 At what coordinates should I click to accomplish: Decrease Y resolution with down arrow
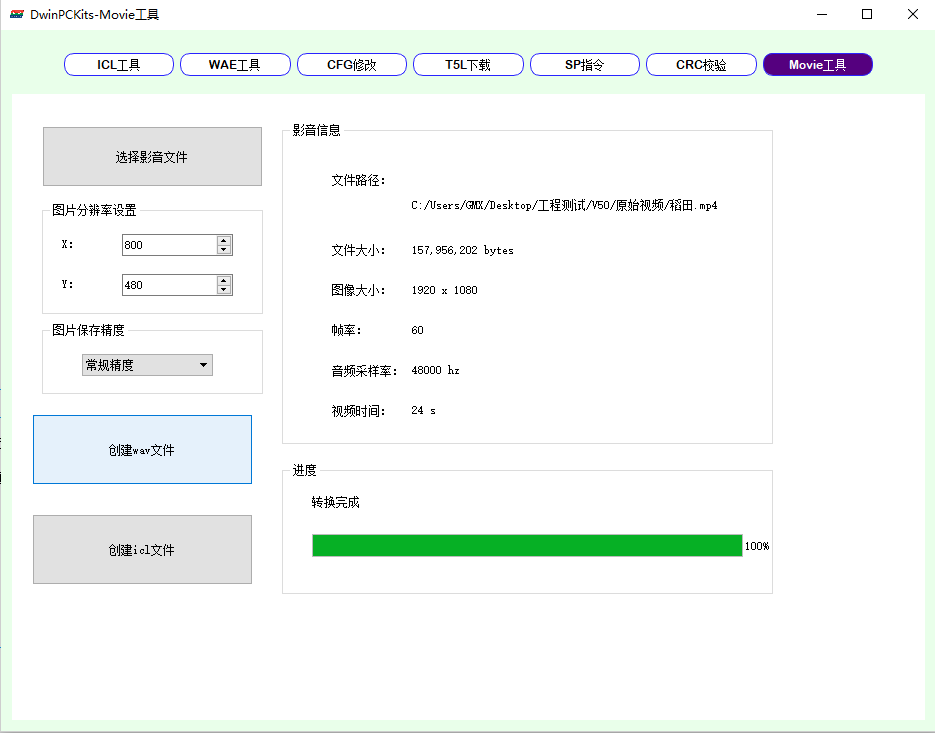[224, 290]
